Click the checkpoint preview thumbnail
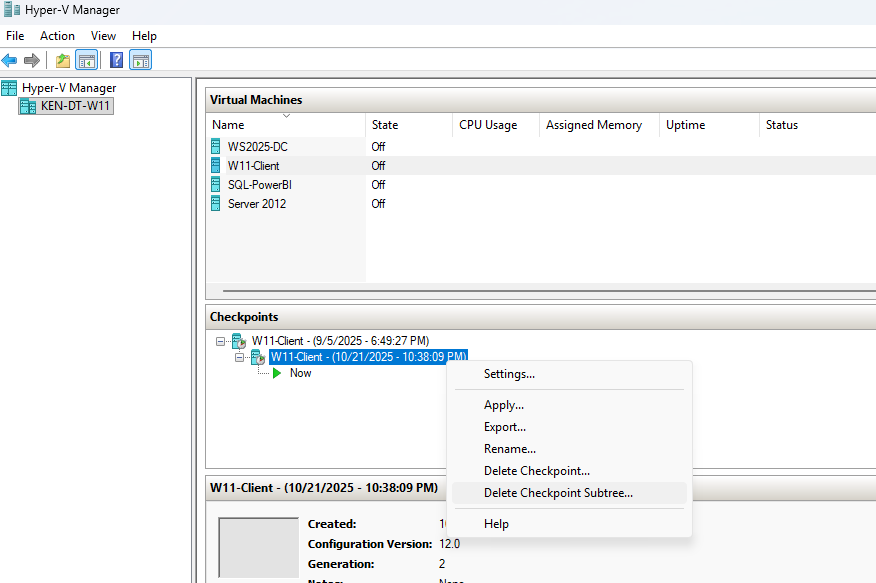The width and height of the screenshot is (876, 583). pyautogui.click(x=259, y=547)
